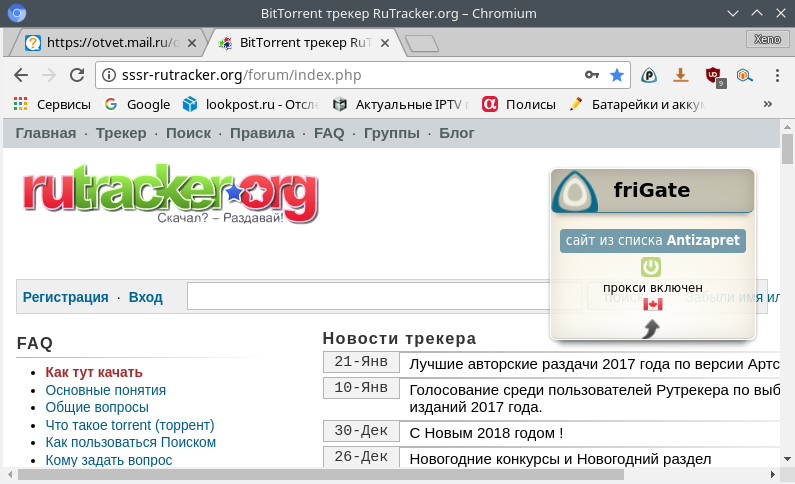Open Правила in the site menu

pos(262,133)
